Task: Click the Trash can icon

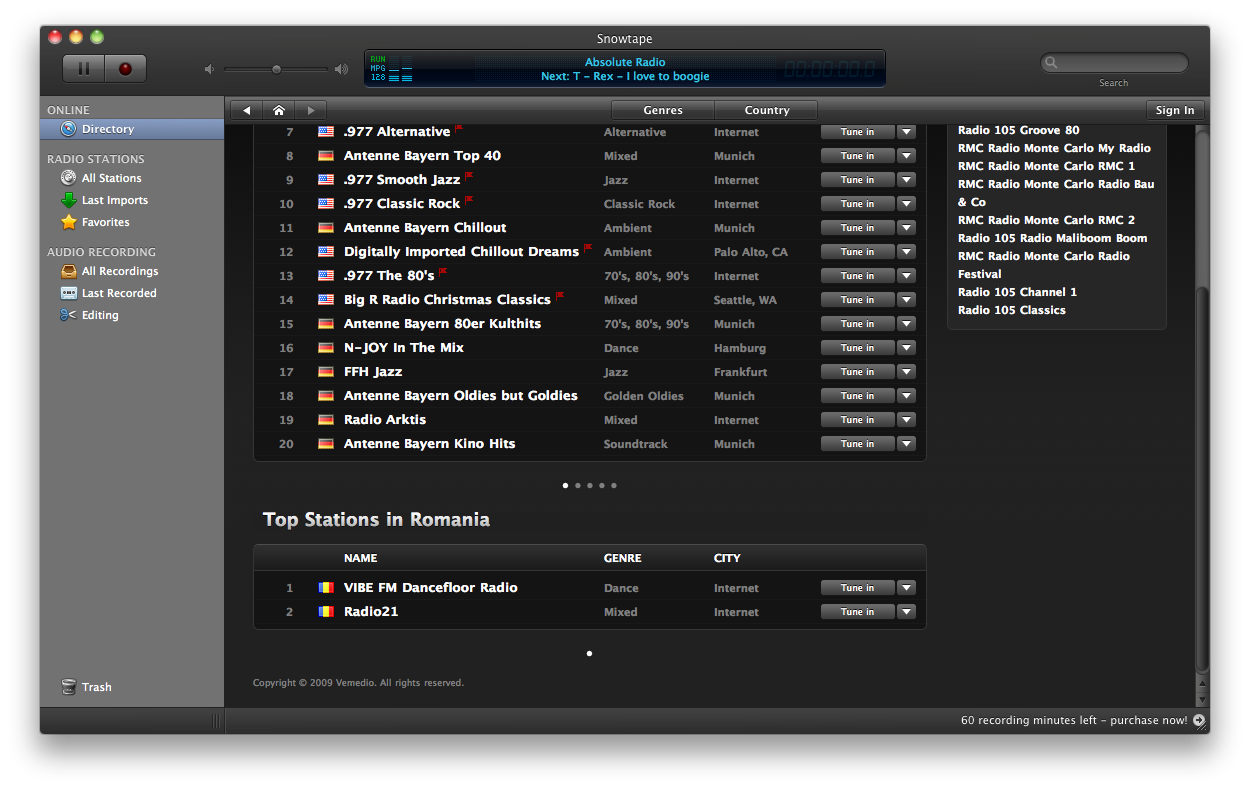Action: [68, 687]
